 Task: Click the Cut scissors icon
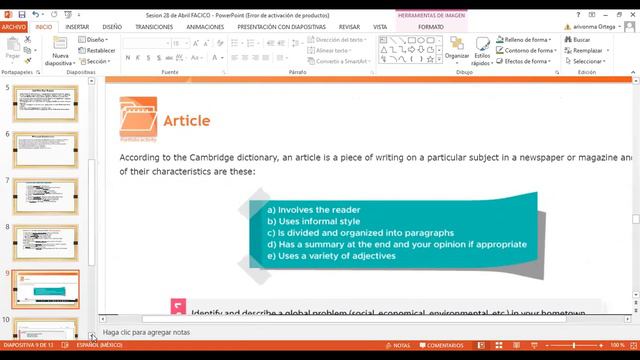(x=27, y=39)
